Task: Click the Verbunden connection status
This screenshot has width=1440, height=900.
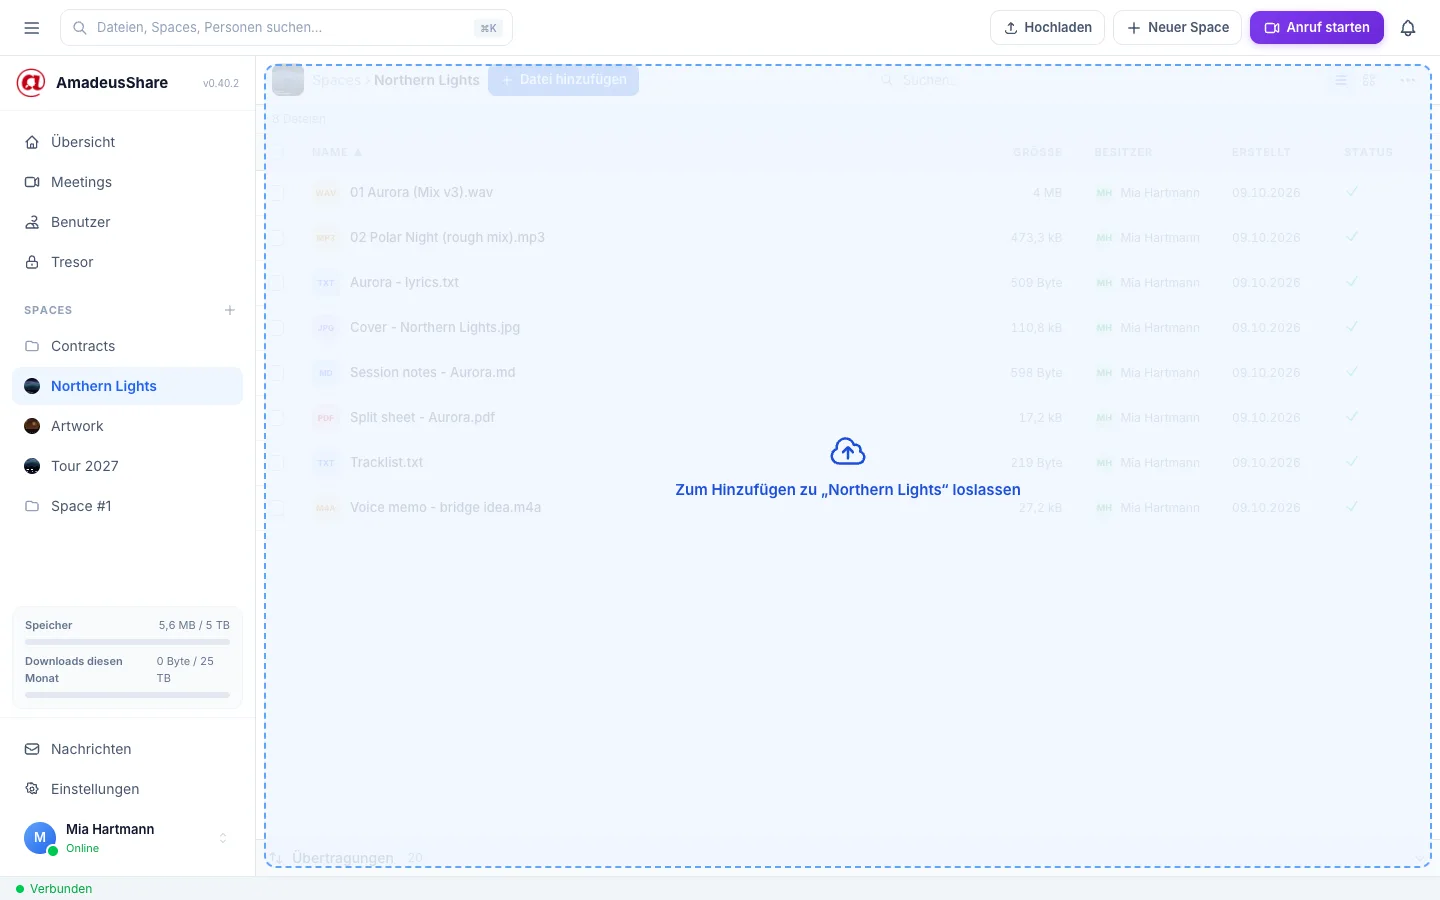Action: coord(54,889)
